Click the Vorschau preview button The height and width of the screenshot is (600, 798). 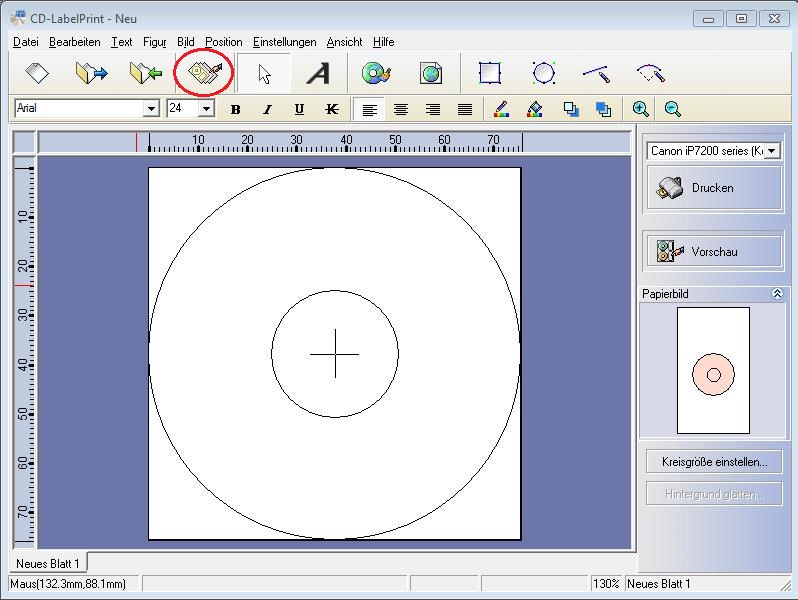point(714,251)
